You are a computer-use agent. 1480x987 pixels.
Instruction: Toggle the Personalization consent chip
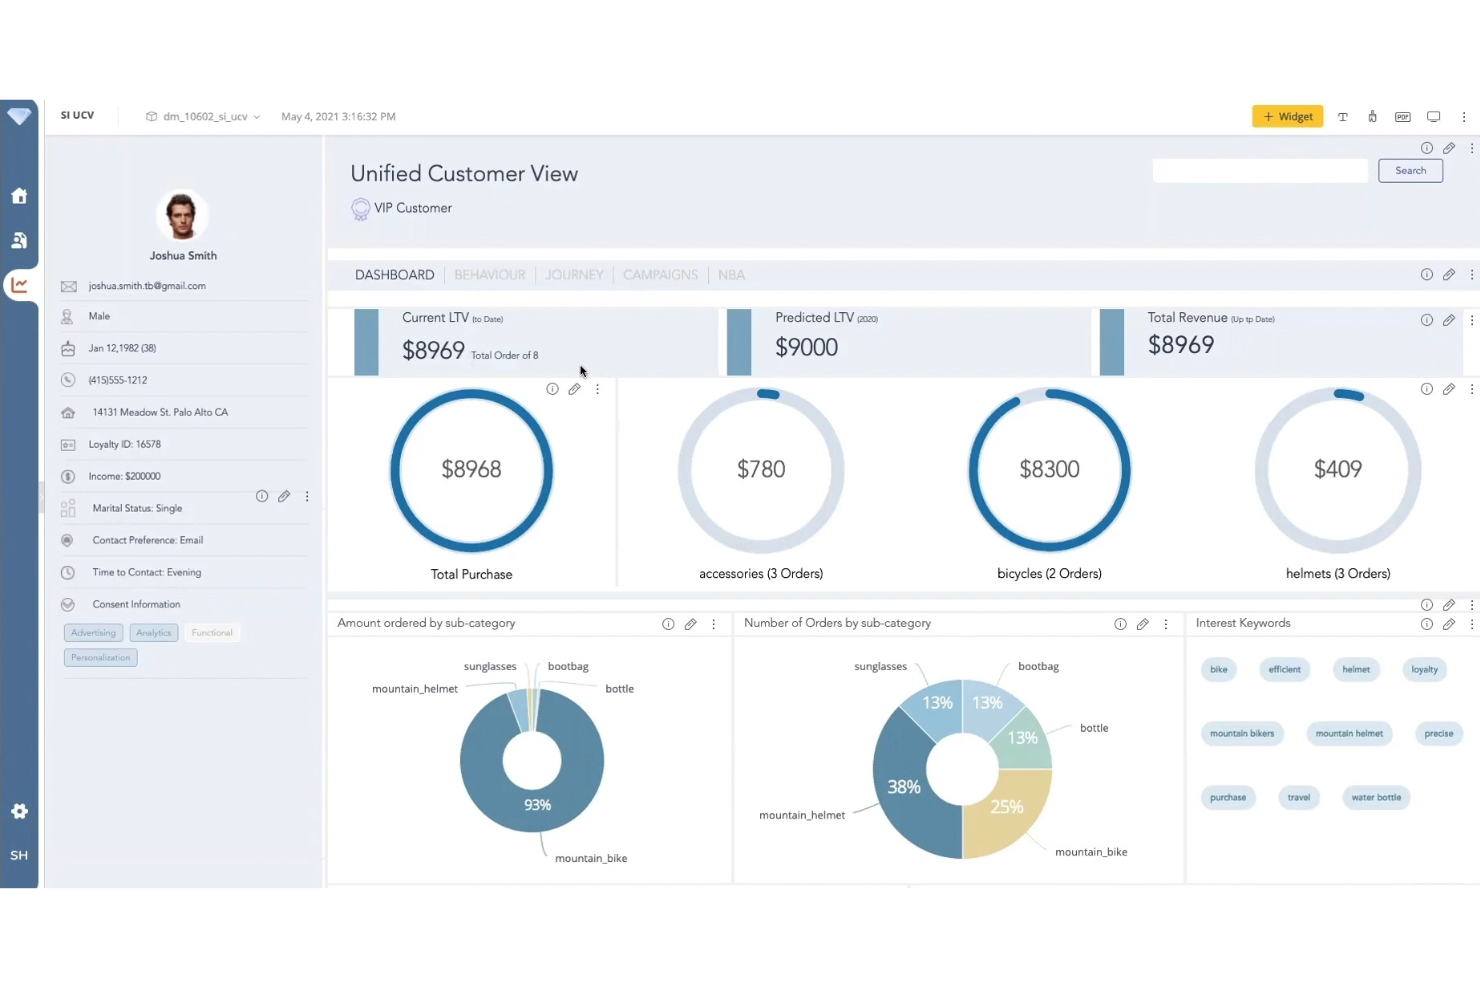pos(100,657)
